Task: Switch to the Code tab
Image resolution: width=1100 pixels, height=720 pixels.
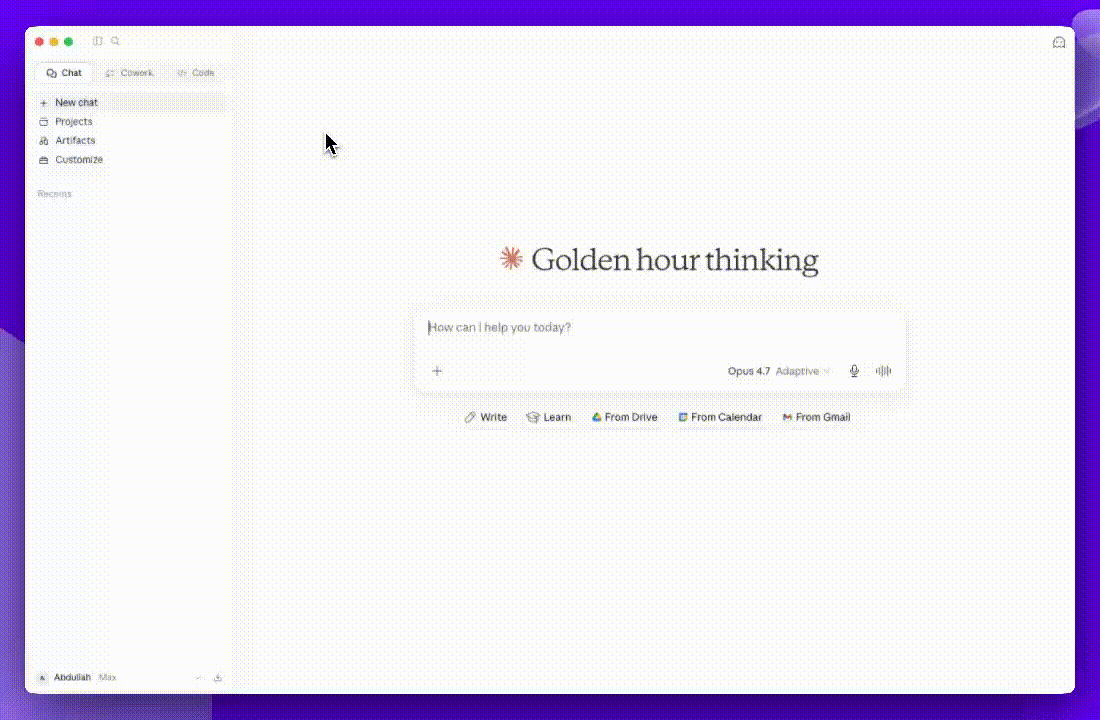Action: pos(196,73)
